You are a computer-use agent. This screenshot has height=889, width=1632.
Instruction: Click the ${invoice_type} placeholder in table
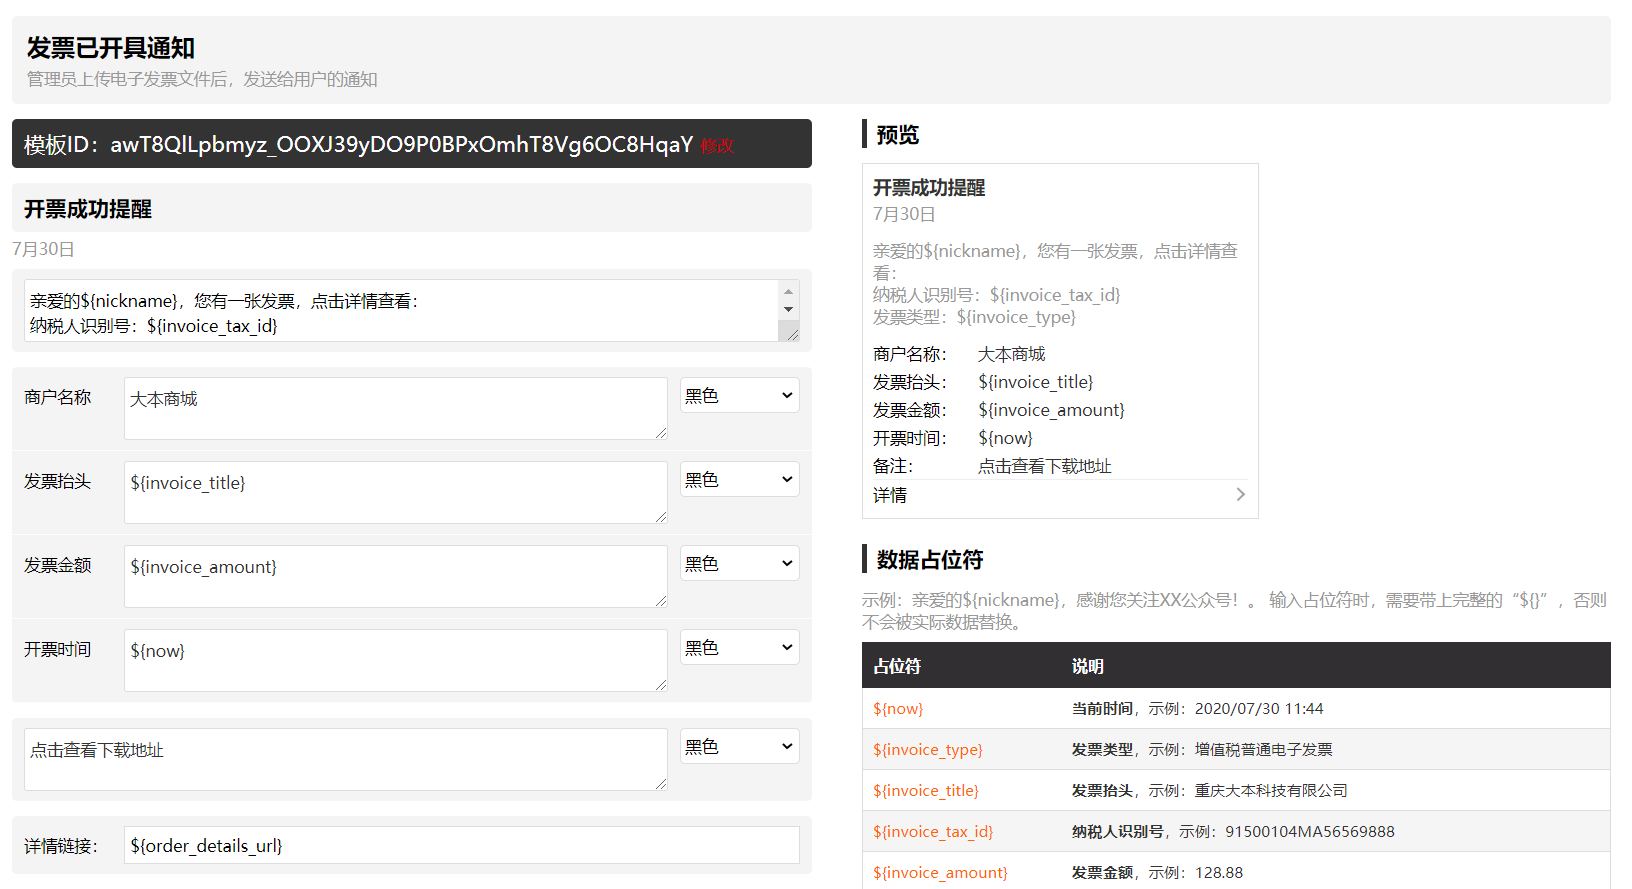927,750
